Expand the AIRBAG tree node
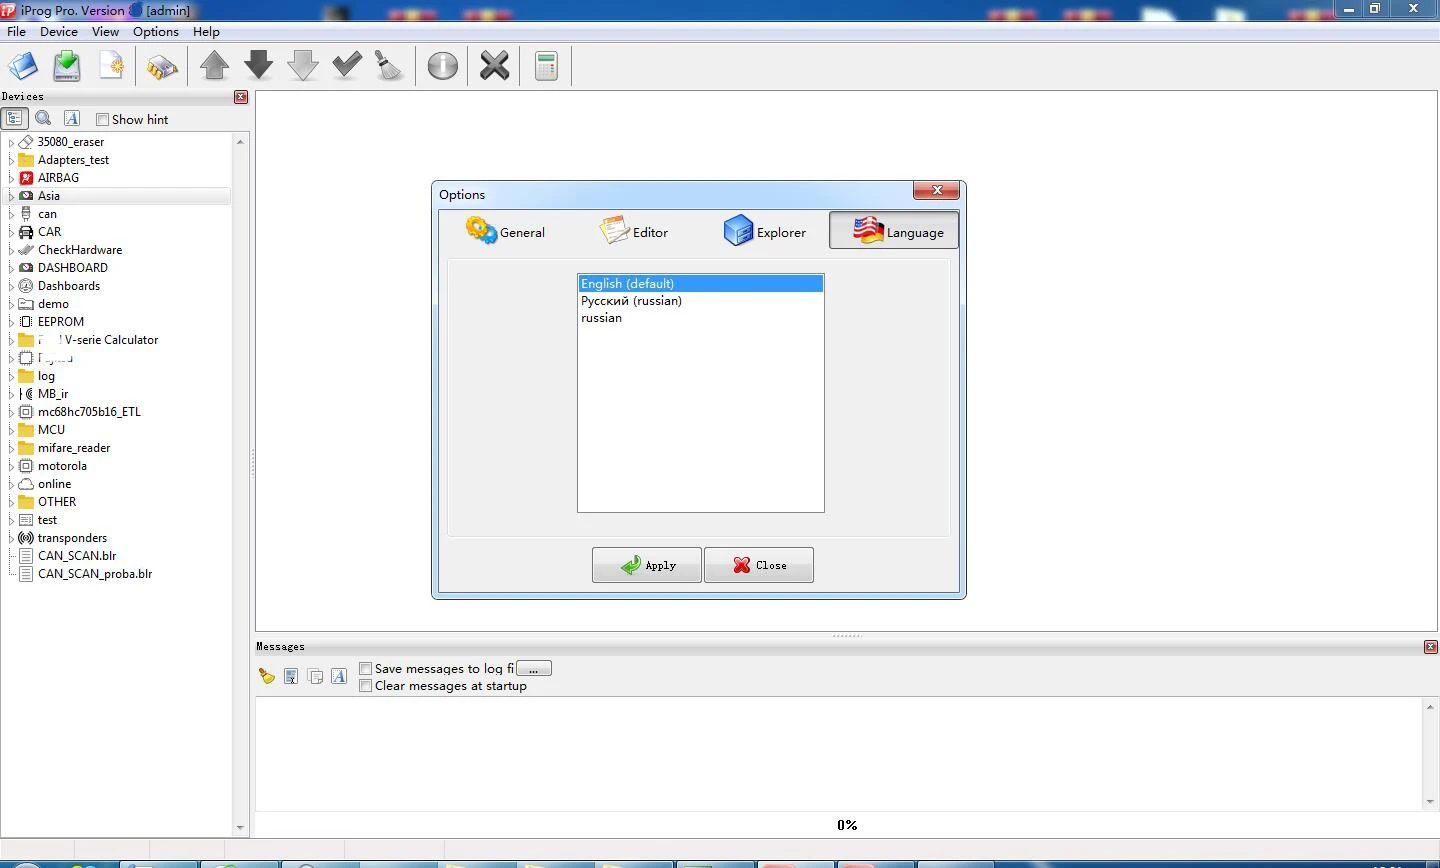 click(11, 178)
